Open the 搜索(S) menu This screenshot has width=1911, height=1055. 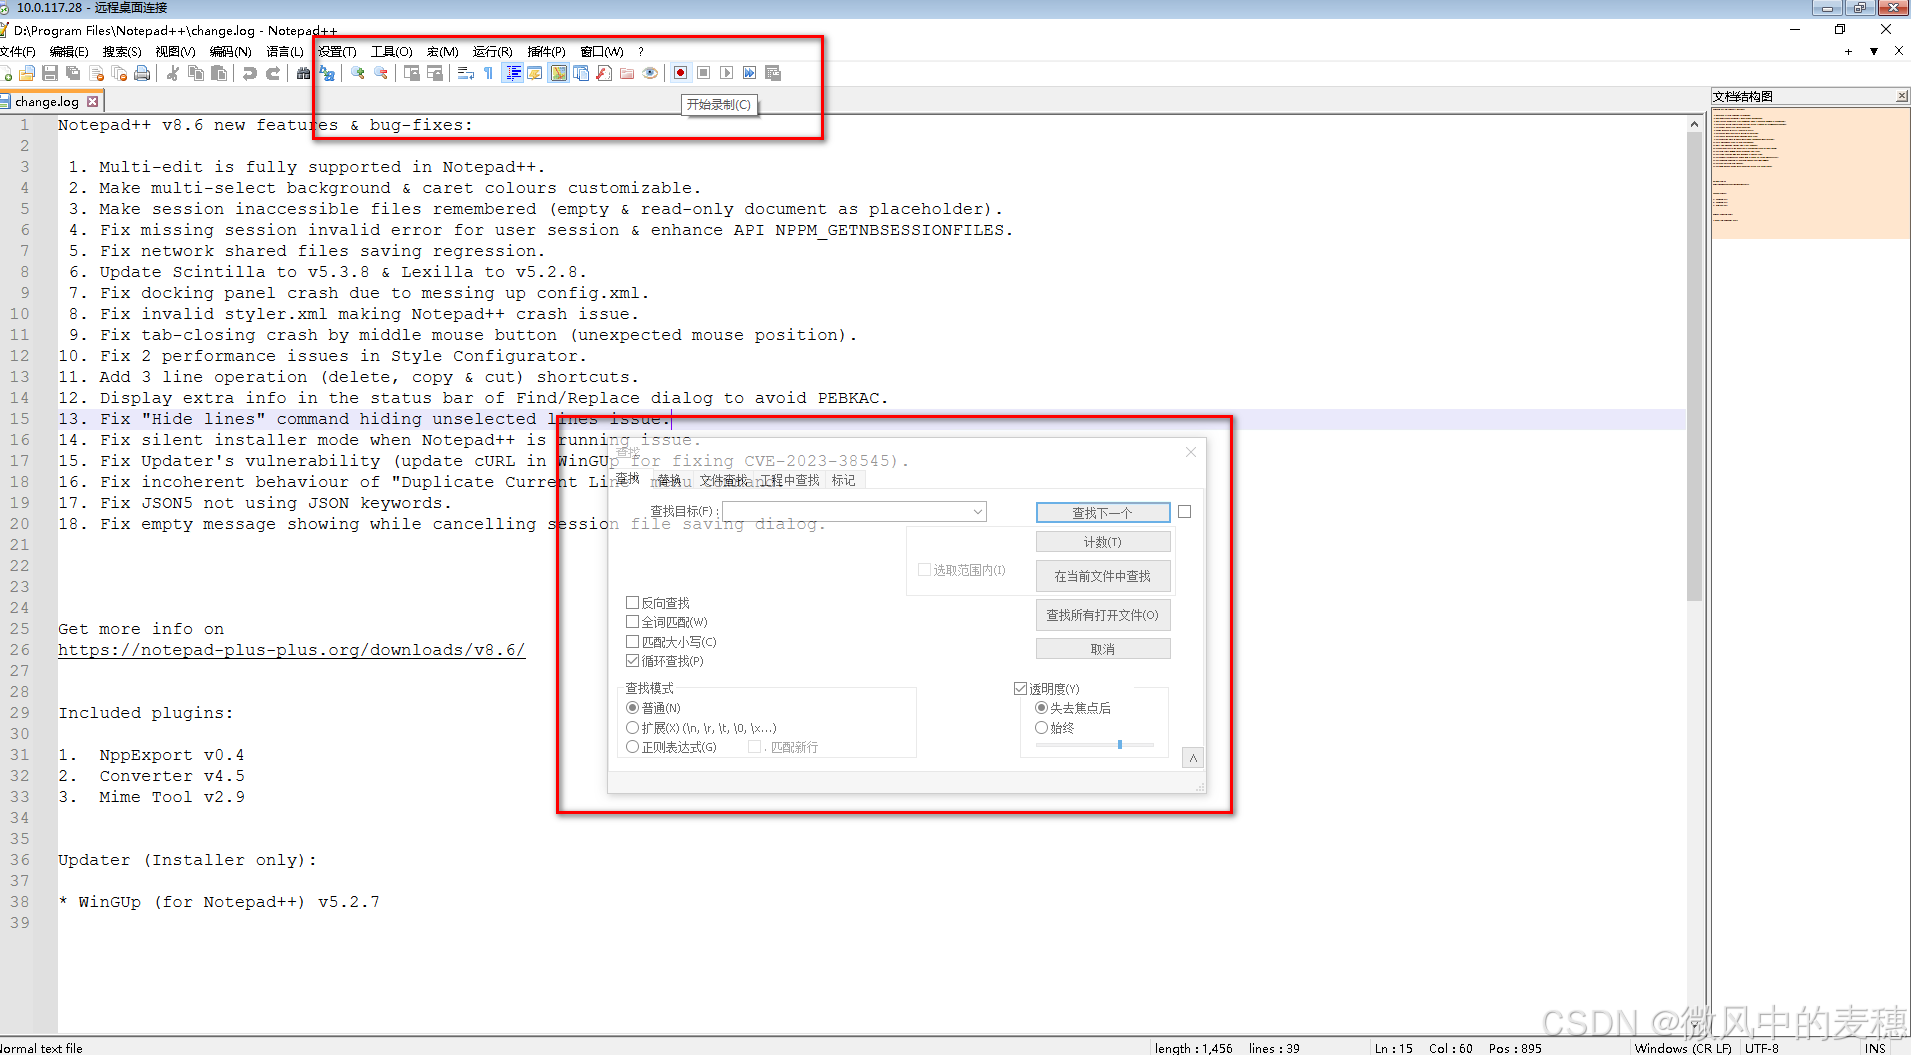(x=122, y=52)
